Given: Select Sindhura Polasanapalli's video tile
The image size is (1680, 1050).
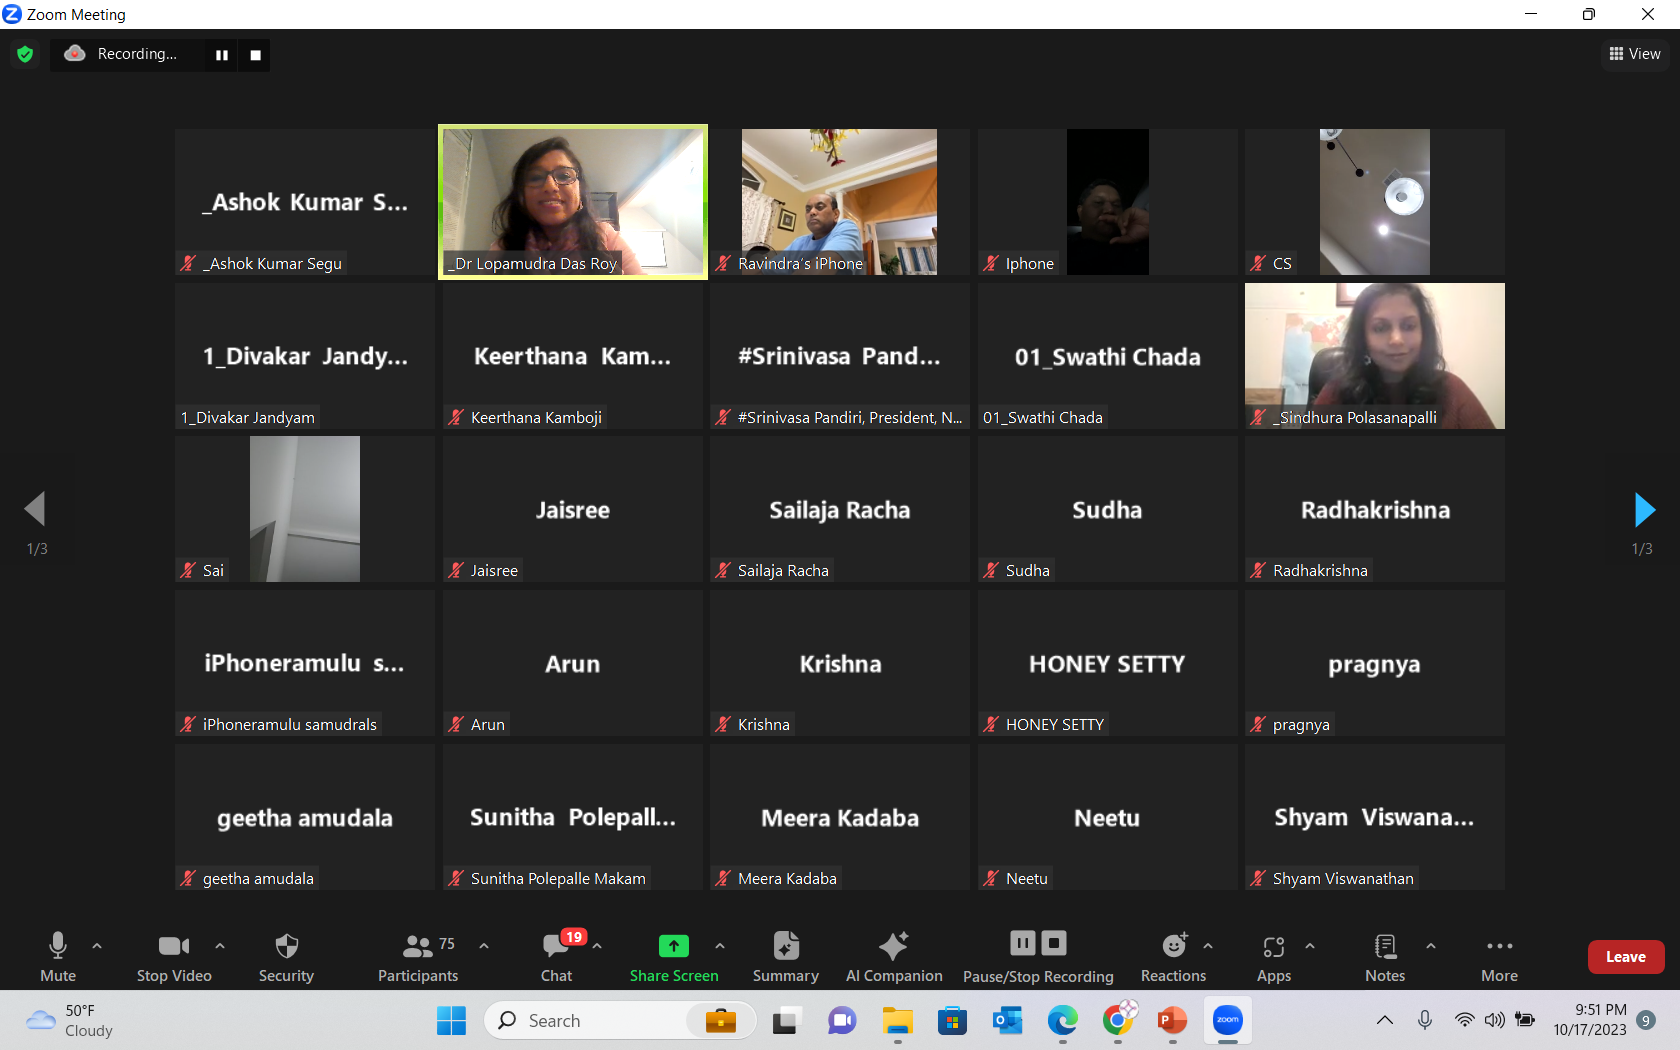Looking at the screenshot, I should pyautogui.click(x=1375, y=356).
